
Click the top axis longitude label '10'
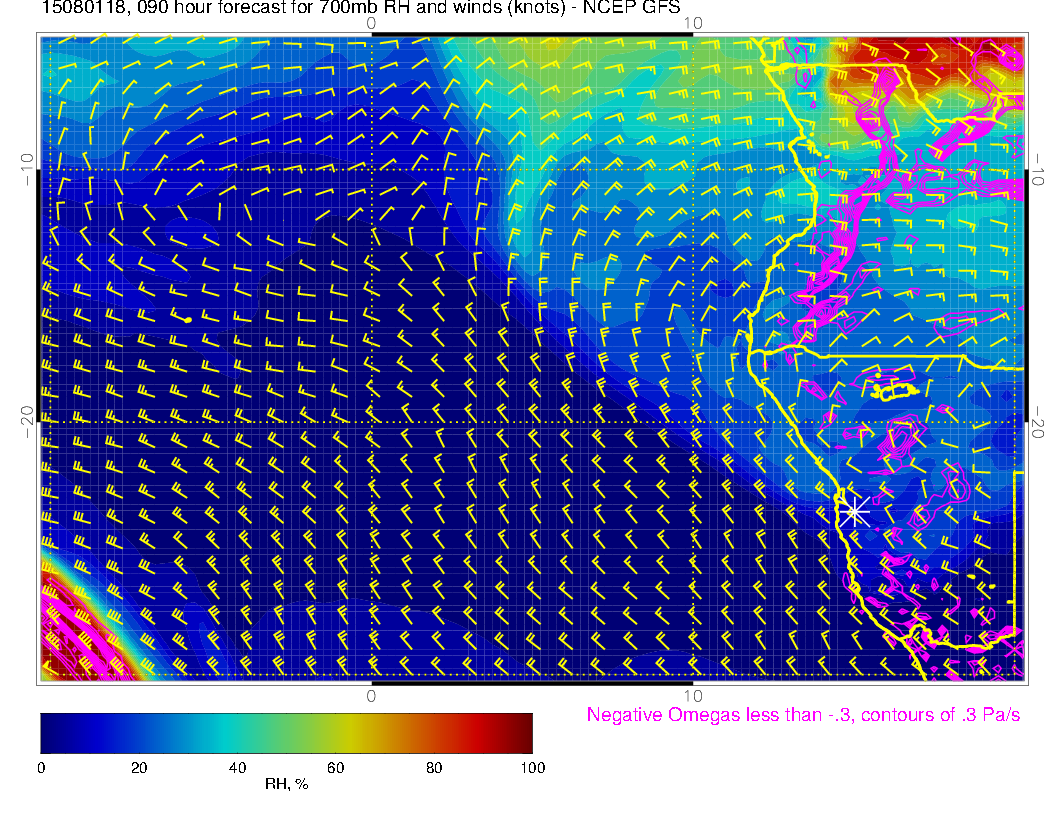693,24
